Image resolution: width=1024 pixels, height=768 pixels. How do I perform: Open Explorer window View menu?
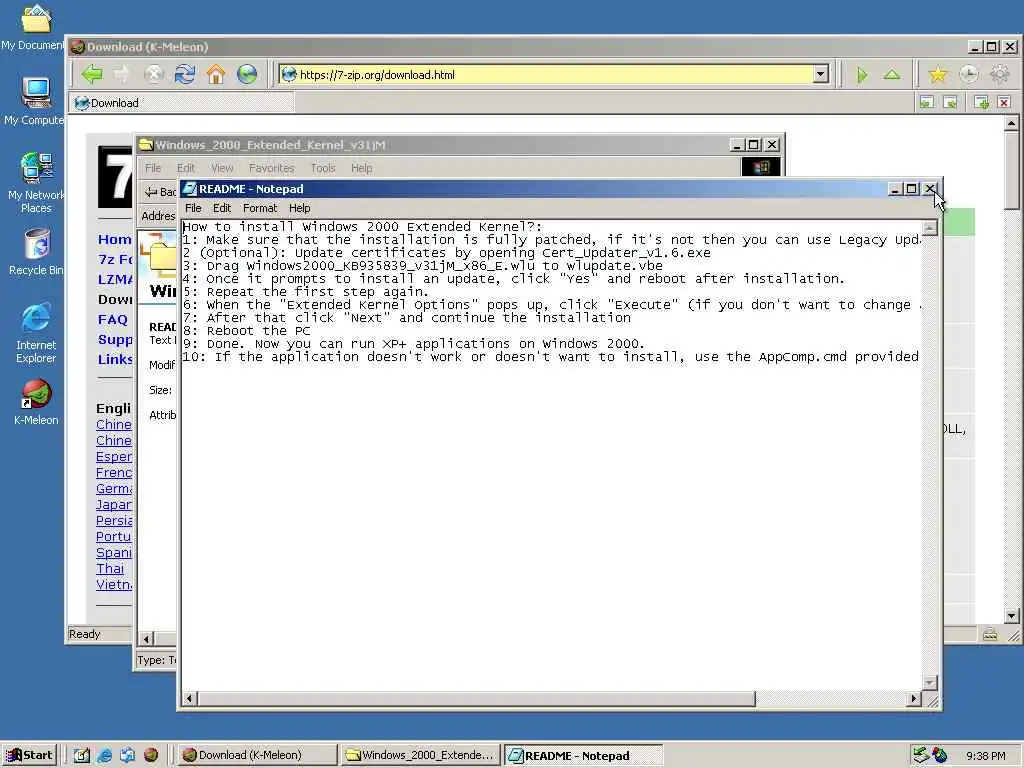[222, 168]
